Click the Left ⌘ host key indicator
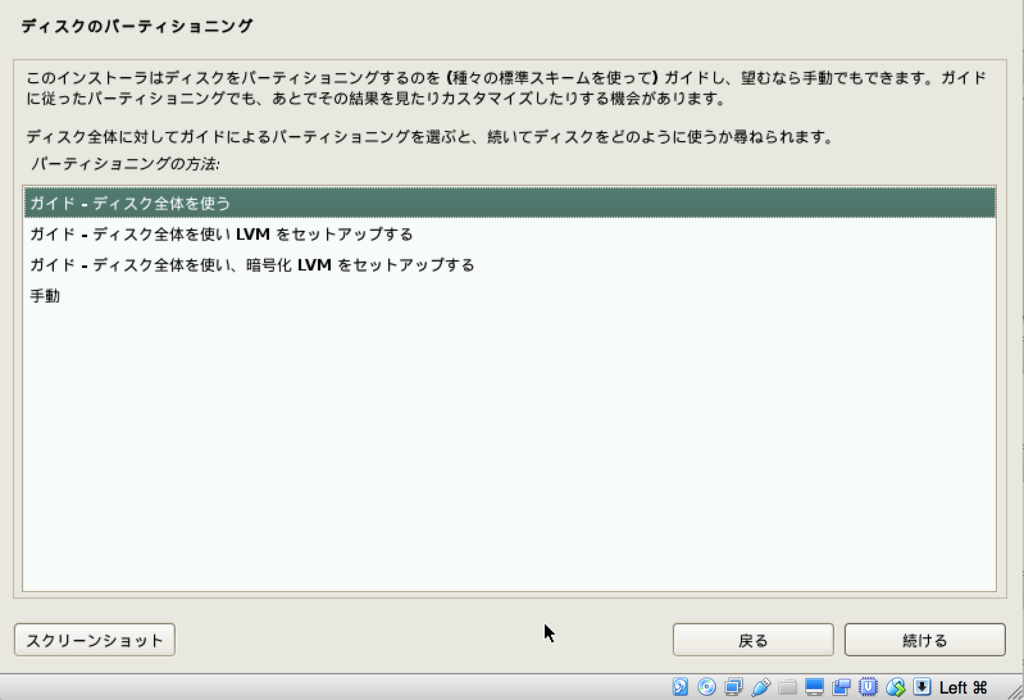The image size is (1024, 700). point(965,687)
